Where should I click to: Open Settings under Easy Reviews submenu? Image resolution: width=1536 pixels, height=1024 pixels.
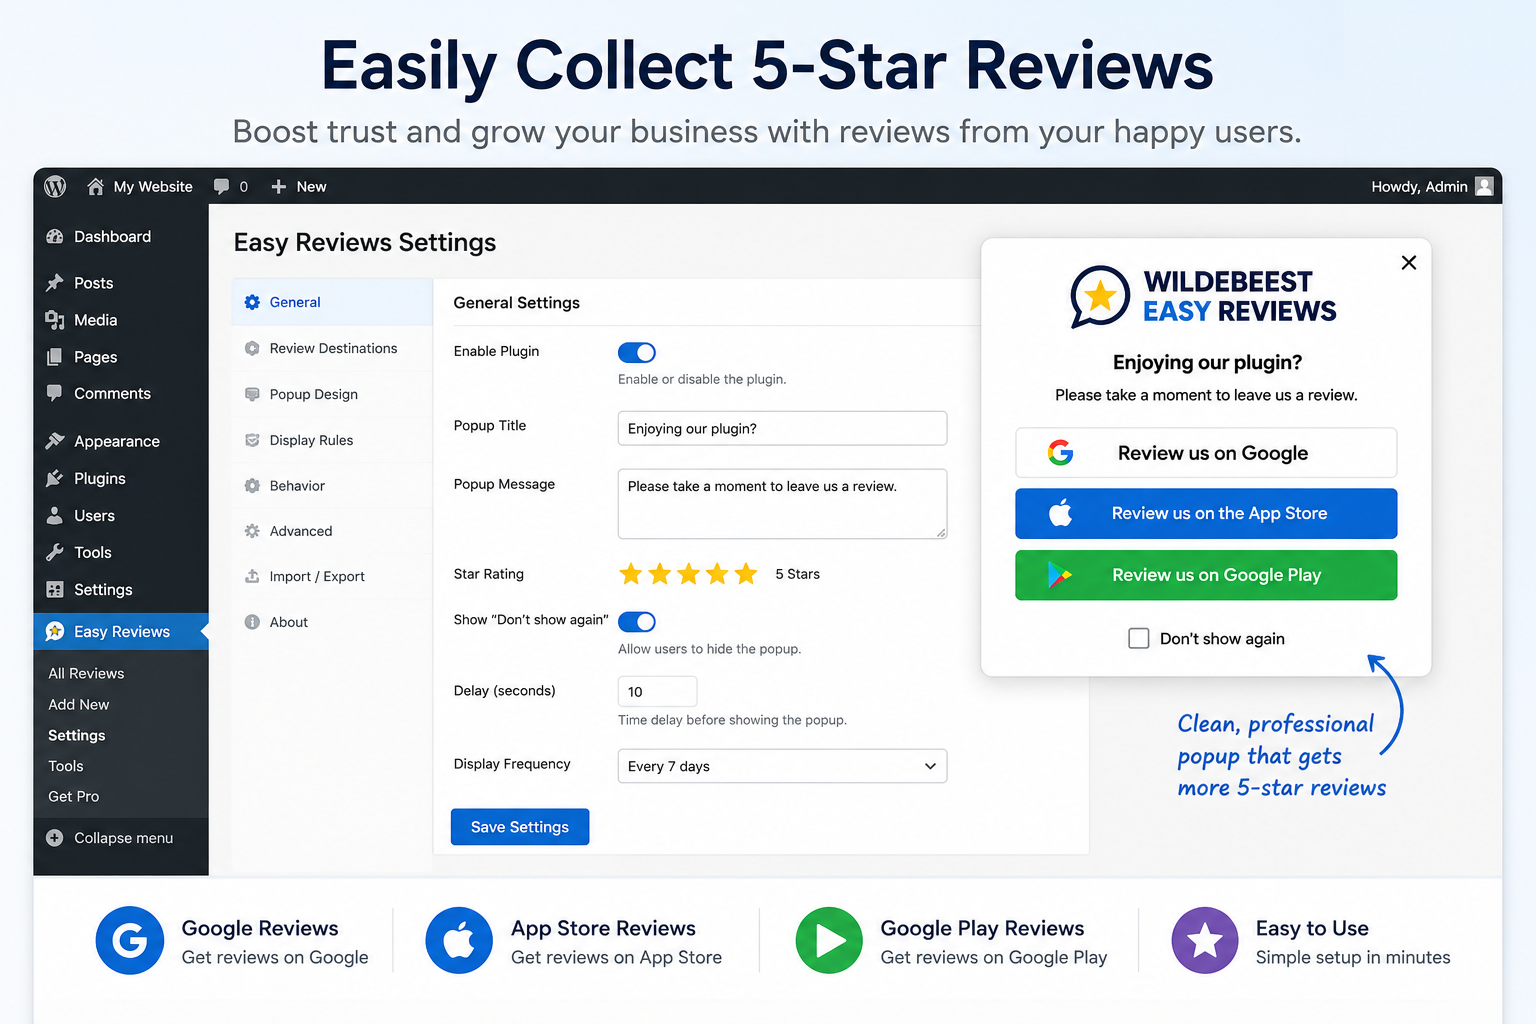77,735
